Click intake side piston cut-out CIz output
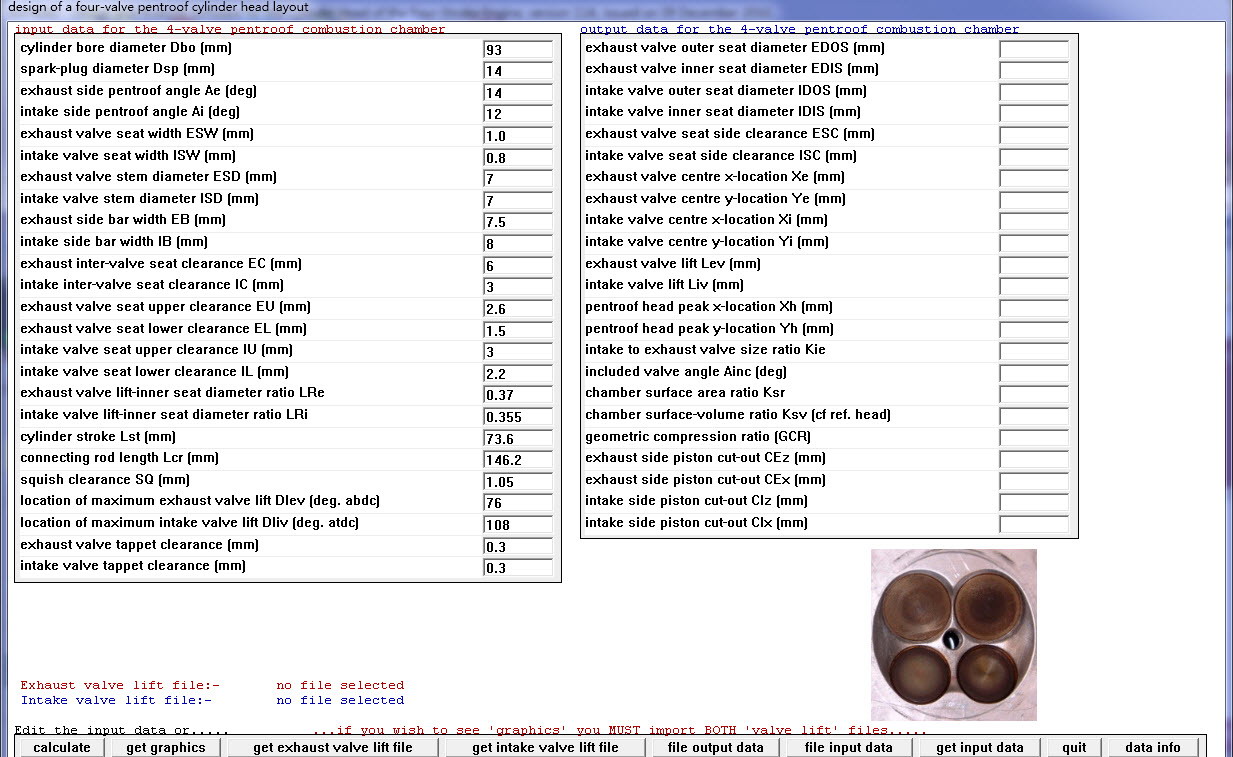This screenshot has height=757, width=1233. [1034, 503]
